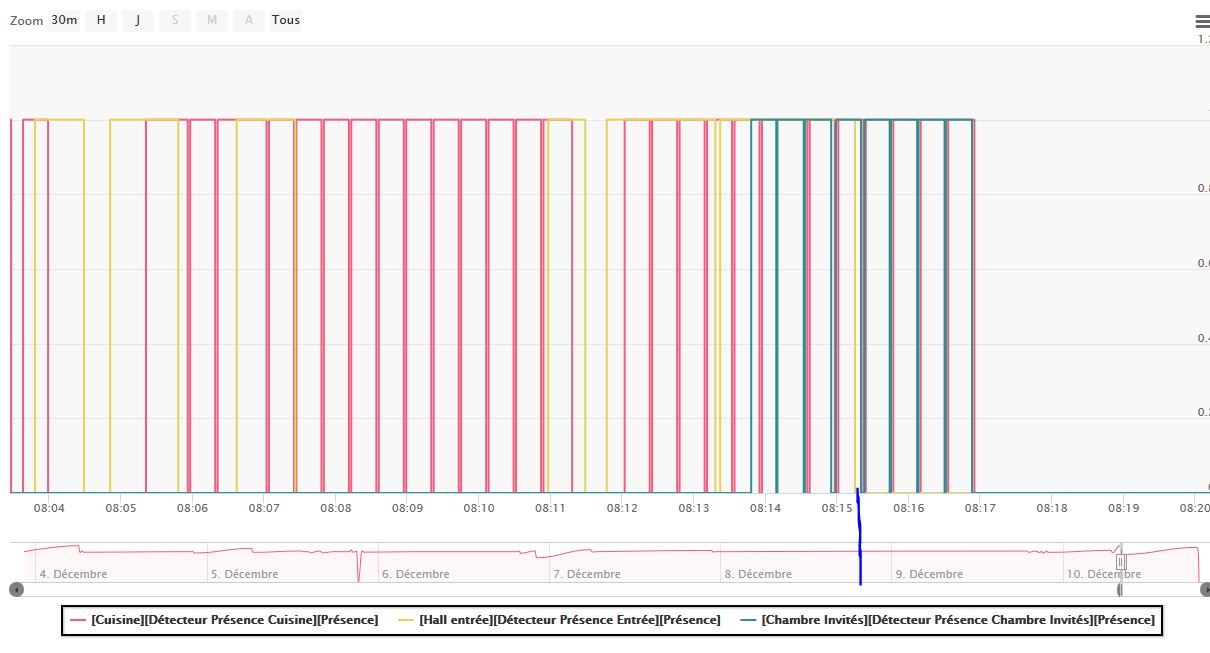
Task: Click 8. Décembre in the navigator
Action: (758, 574)
